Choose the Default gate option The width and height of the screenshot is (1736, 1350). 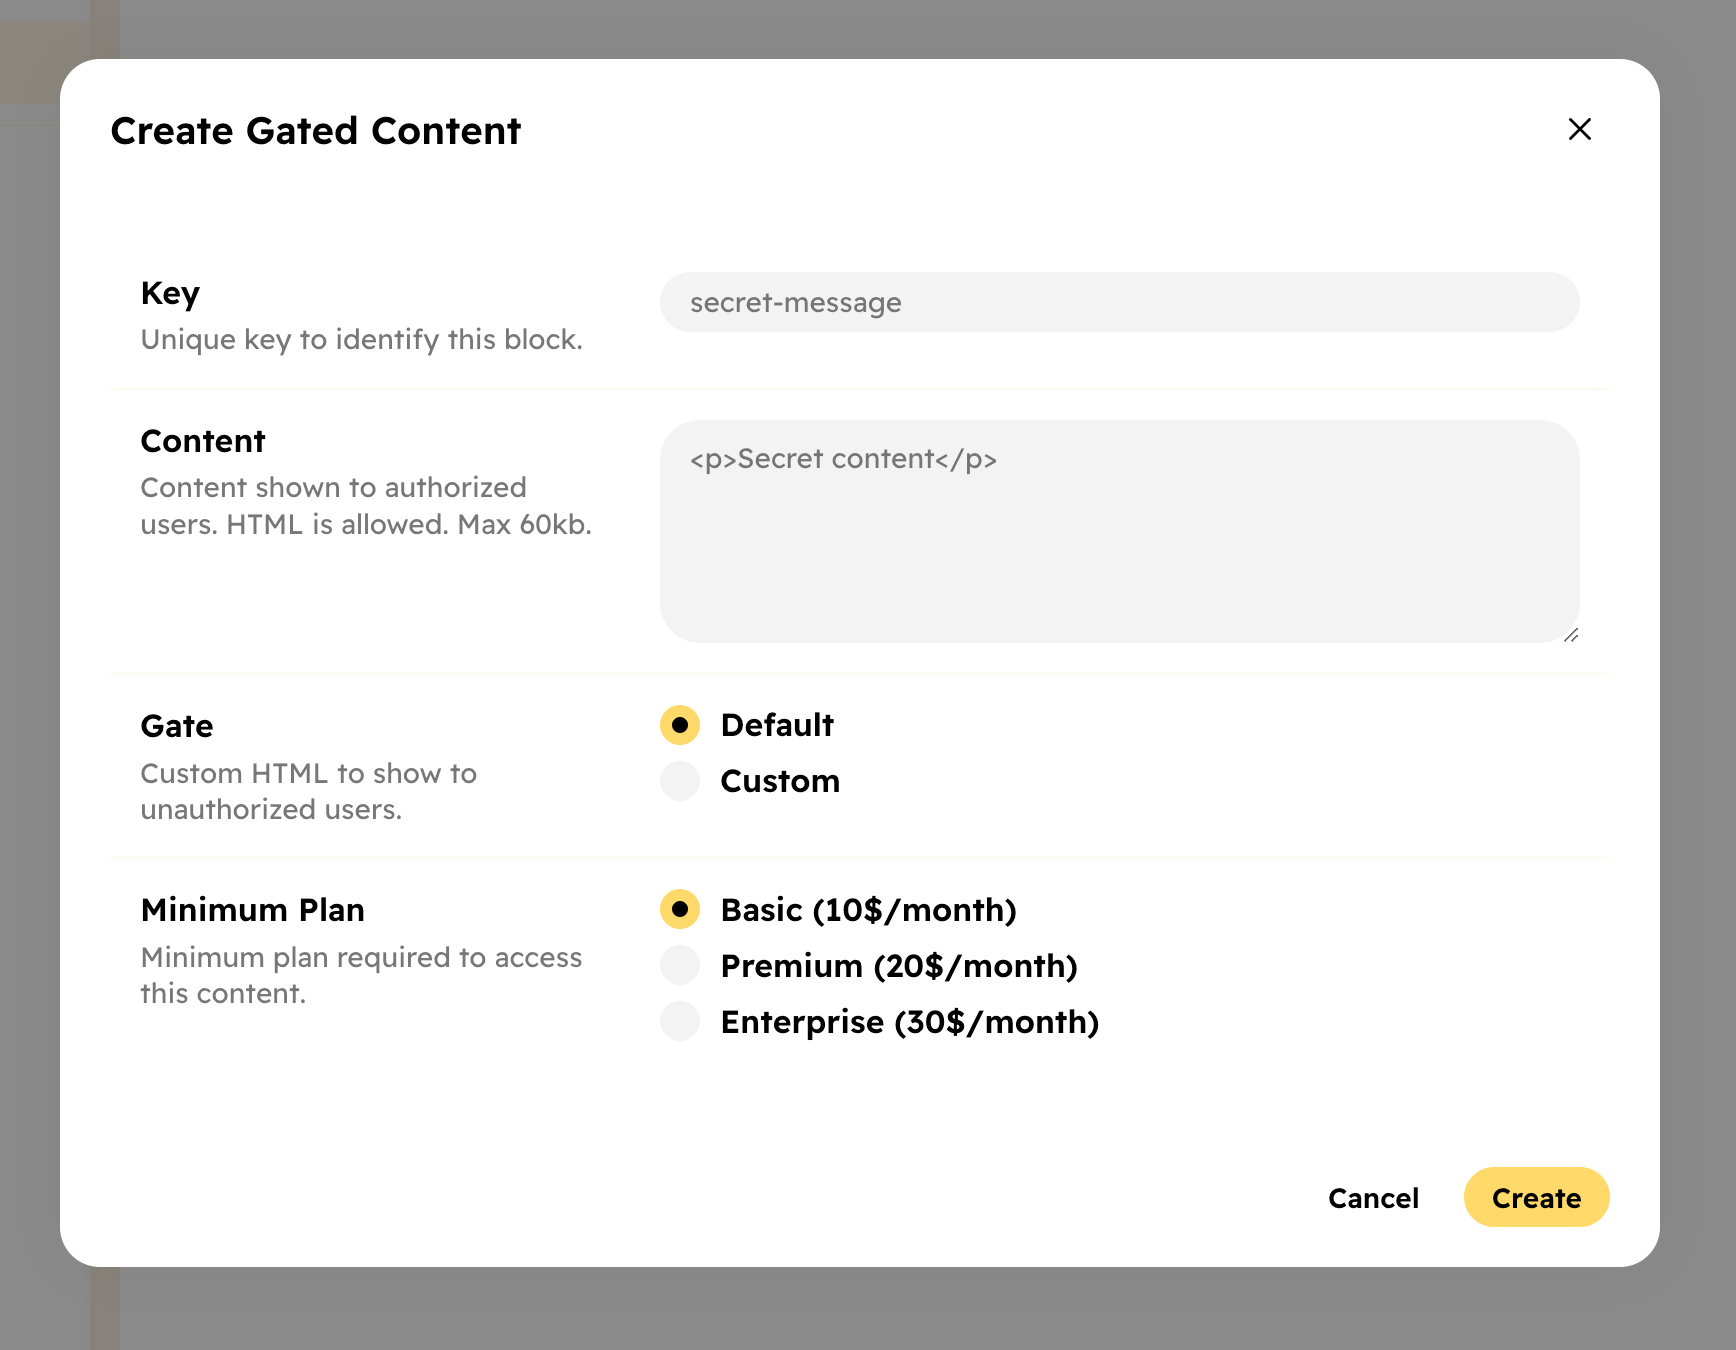pos(679,724)
